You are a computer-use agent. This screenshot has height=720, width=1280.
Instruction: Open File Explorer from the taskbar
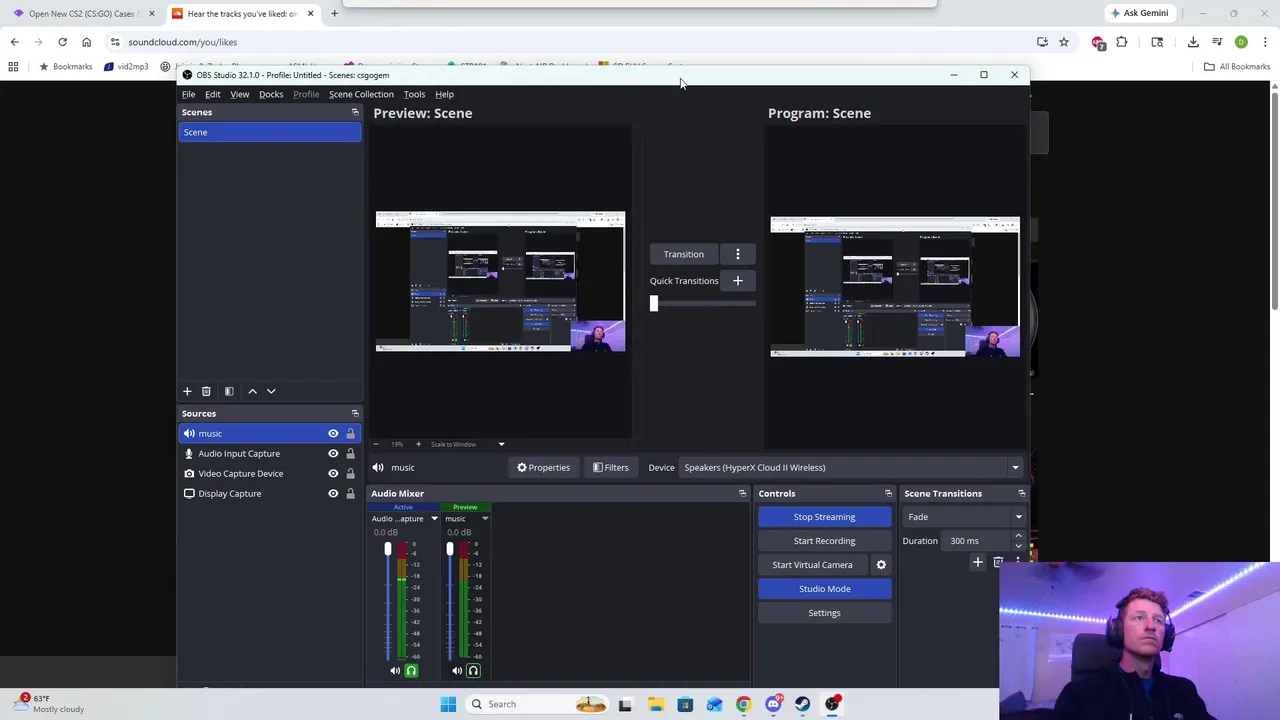[655, 704]
